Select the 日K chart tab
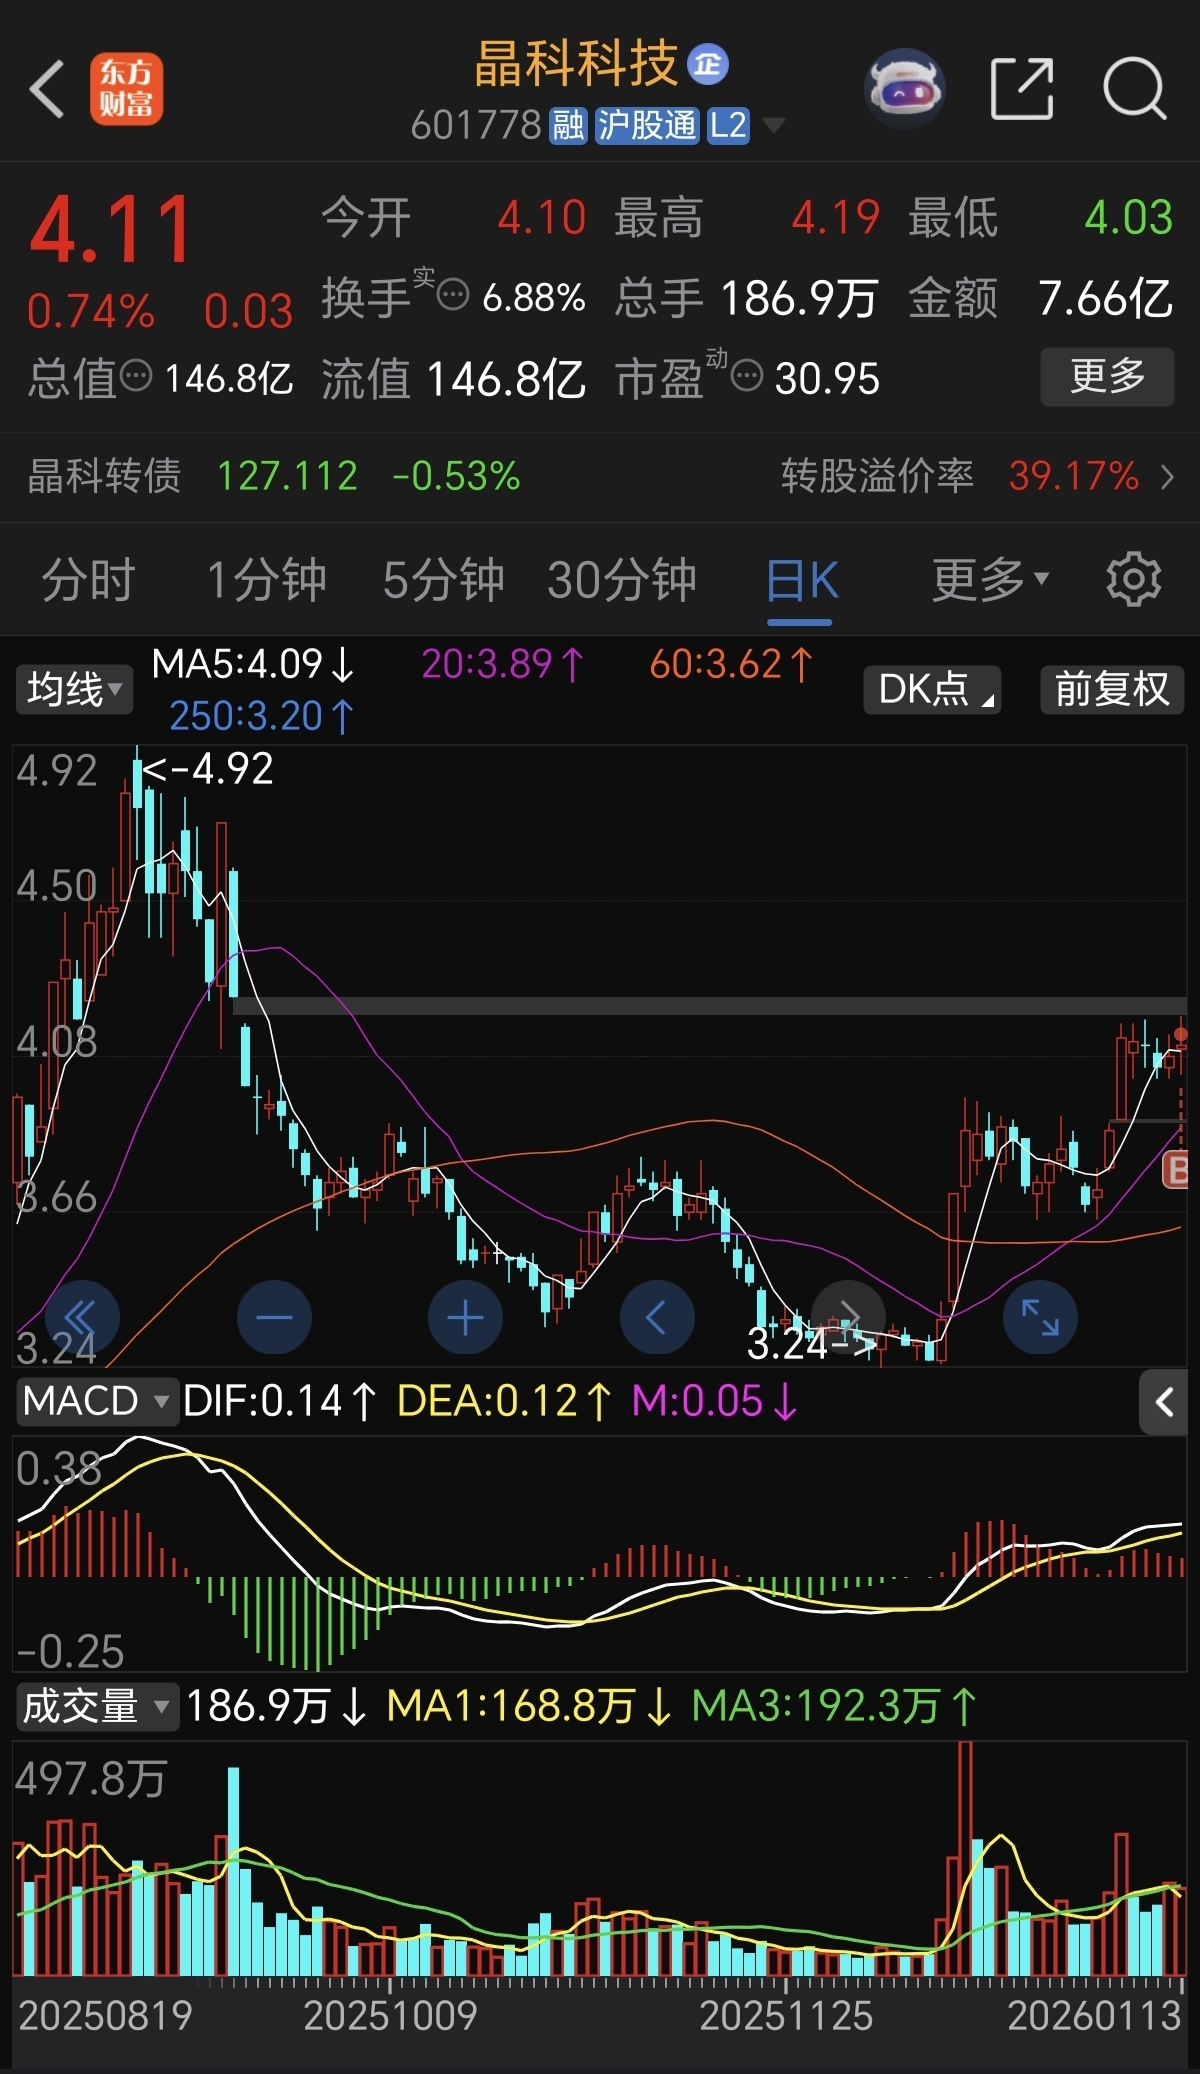Screen dimensions: 1200x2074 point(801,580)
